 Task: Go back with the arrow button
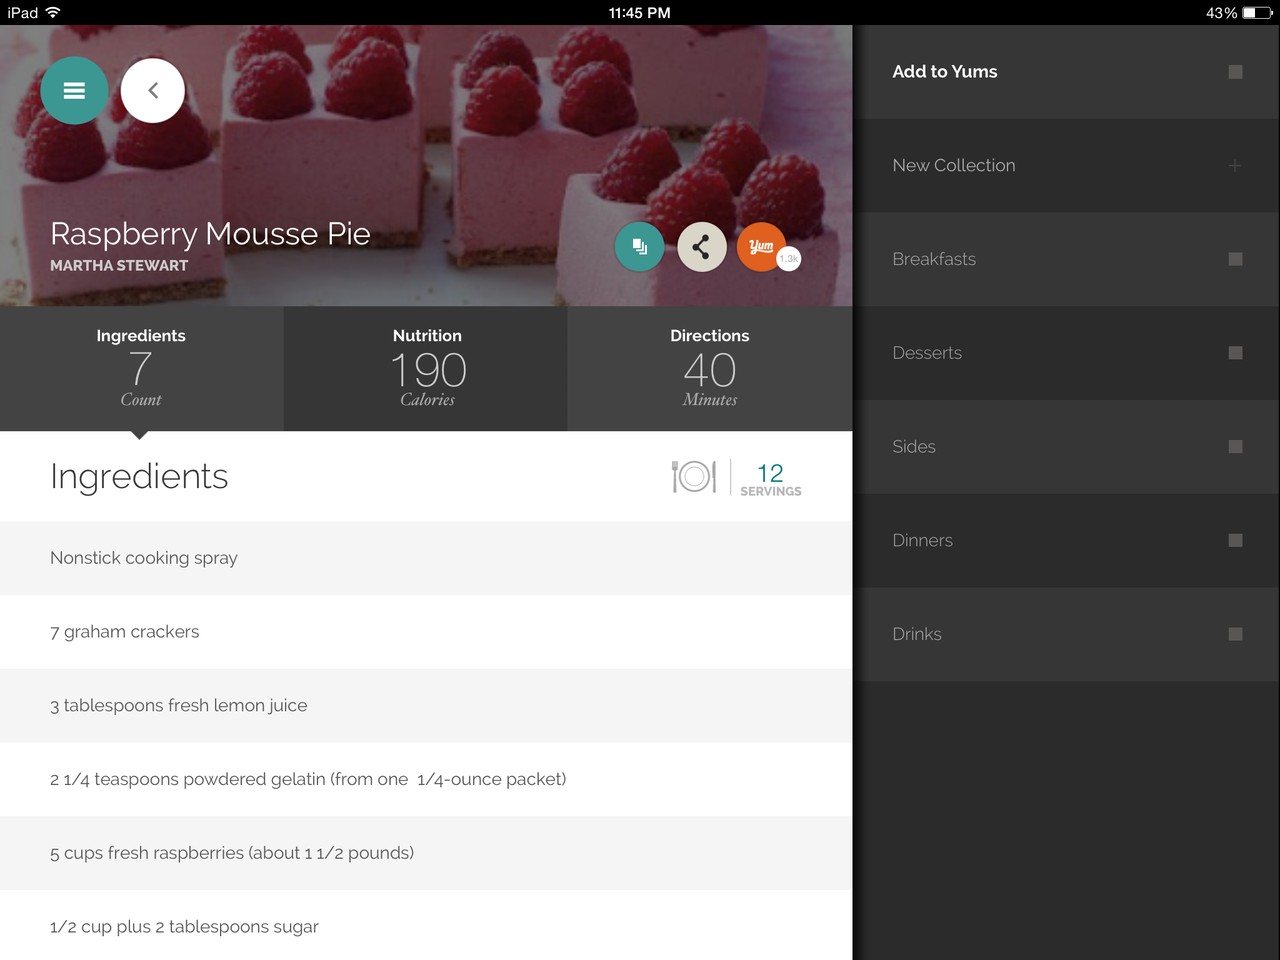coord(153,91)
